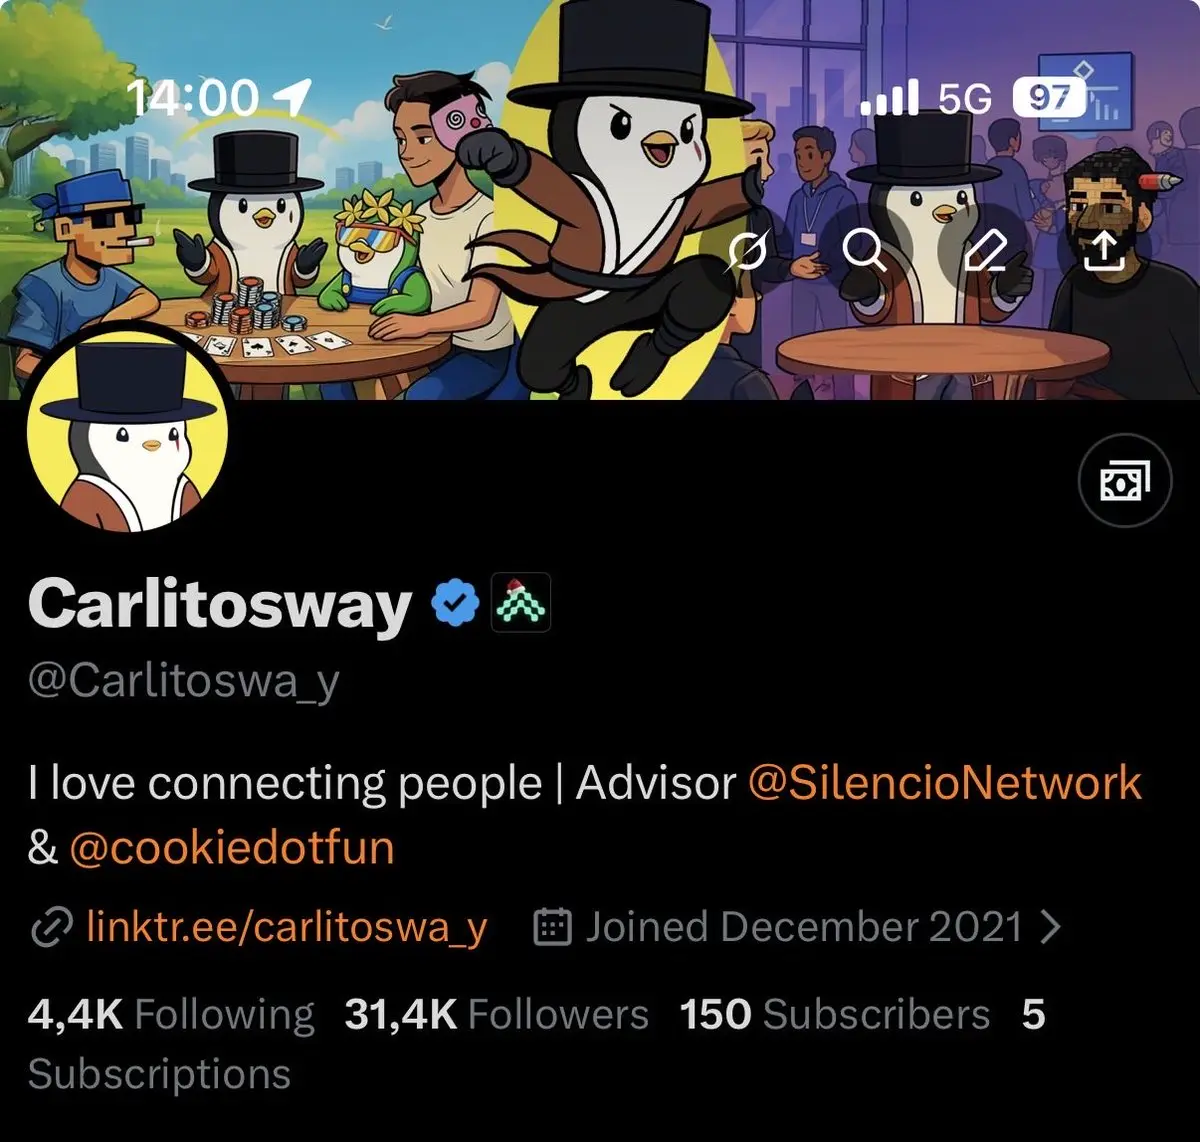Open the @cookiedotfun mention
This screenshot has width=1200, height=1142.
[x=232, y=848]
